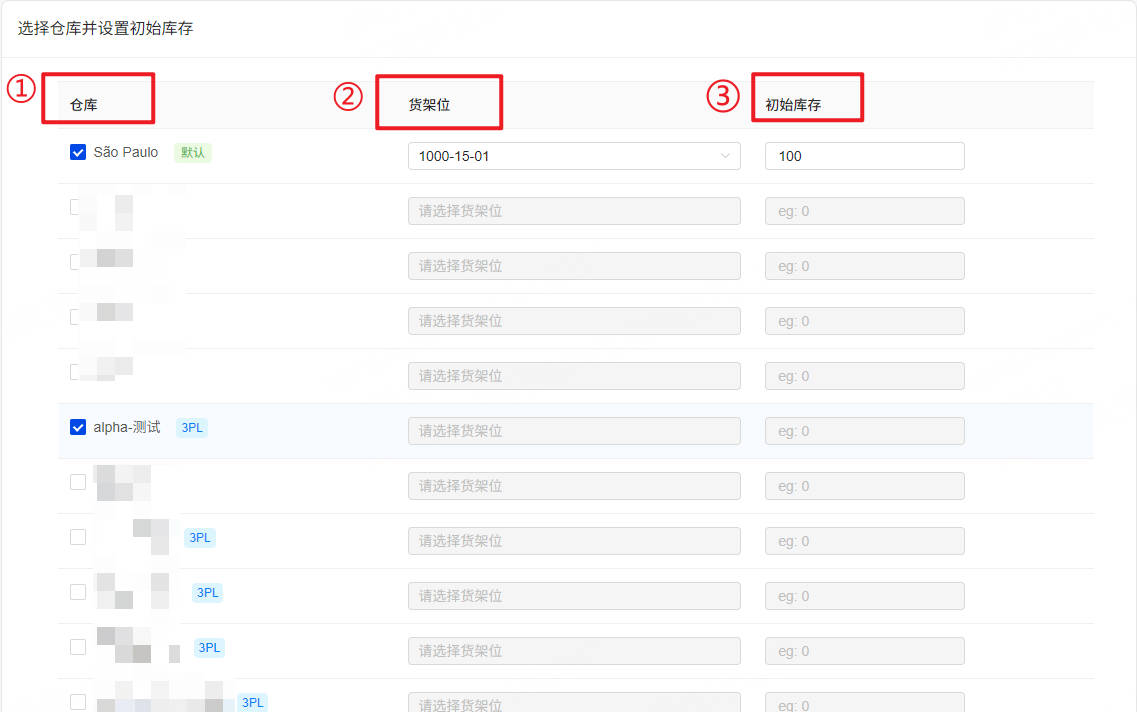Uncheck the São Paulo warehouse checkbox

(x=78, y=152)
